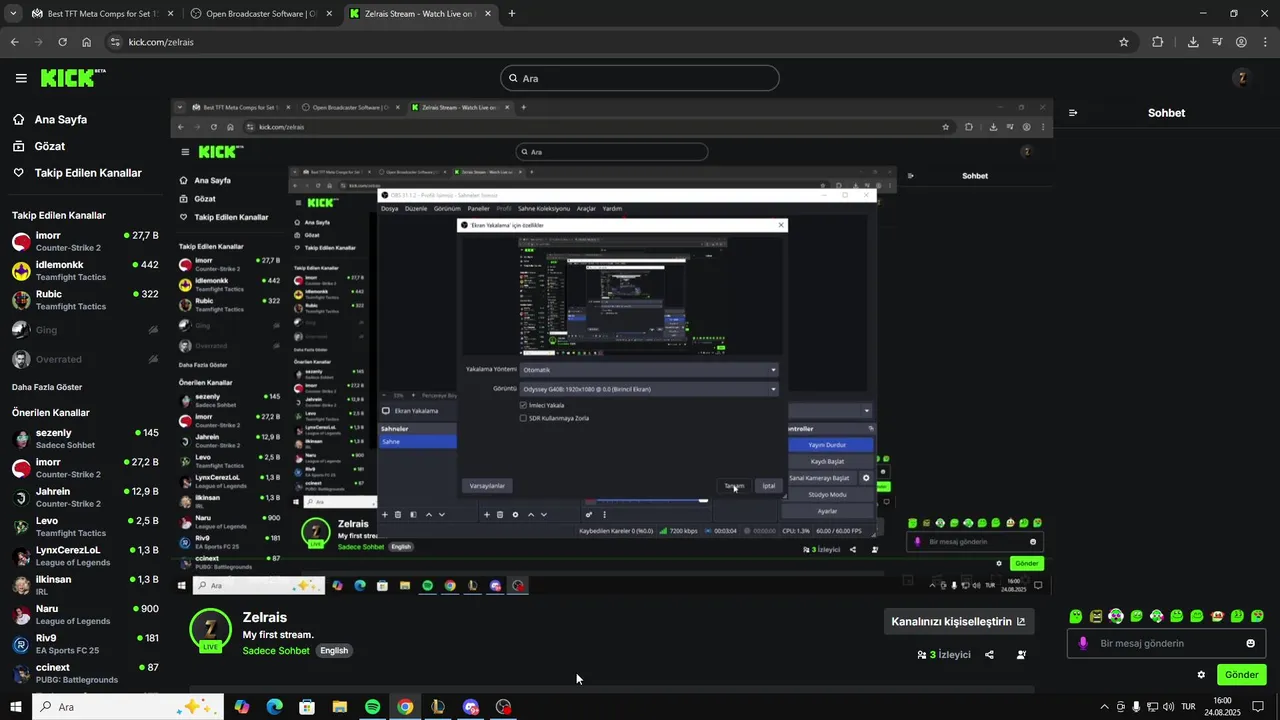Open the emoji picker in message box
The height and width of the screenshot is (720, 1280).
coord(1250,643)
